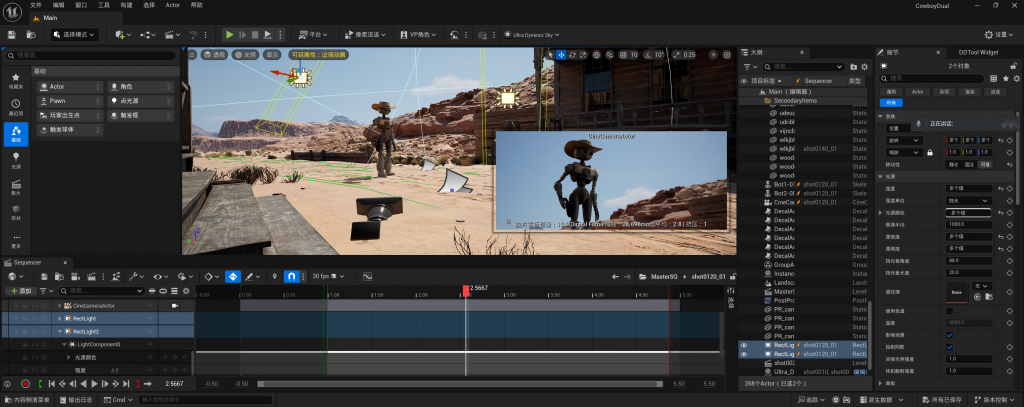Screen dimensions: 1024x407
Task: Toggle the Cast Shadows checkbox in Details
Action: 949,347
